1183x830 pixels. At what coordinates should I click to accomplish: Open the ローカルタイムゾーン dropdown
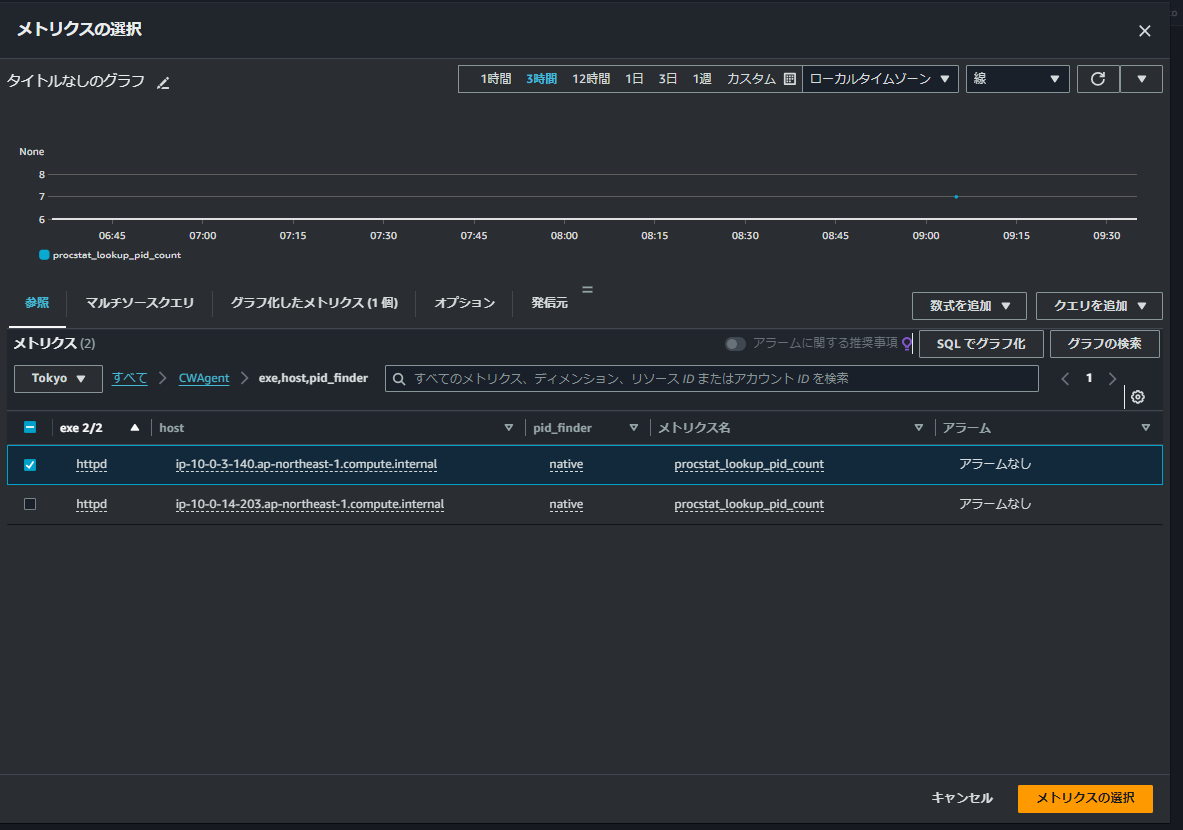pyautogui.click(x=880, y=78)
